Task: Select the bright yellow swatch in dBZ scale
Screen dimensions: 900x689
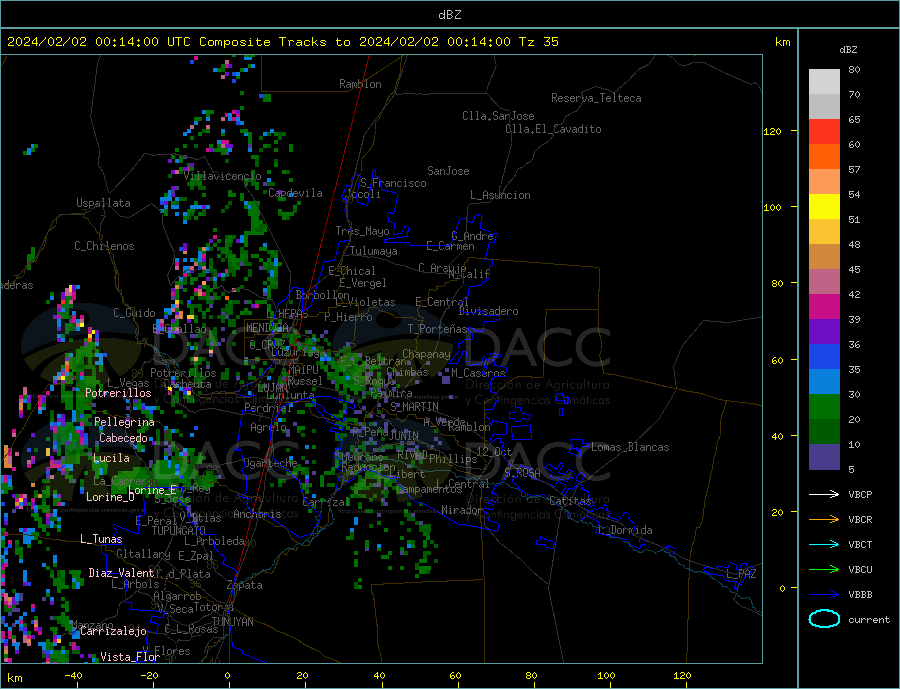Action: coord(824,207)
